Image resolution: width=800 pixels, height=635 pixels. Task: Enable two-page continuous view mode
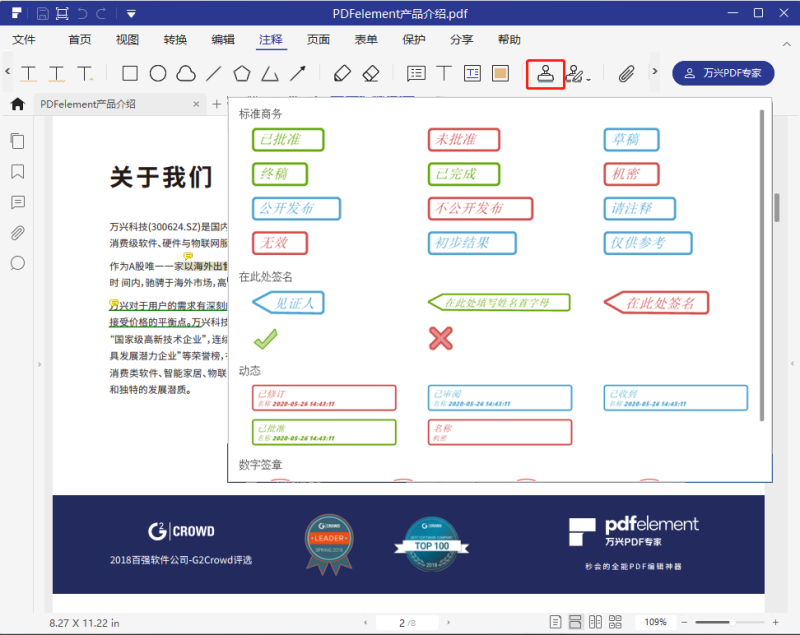[x=617, y=622]
